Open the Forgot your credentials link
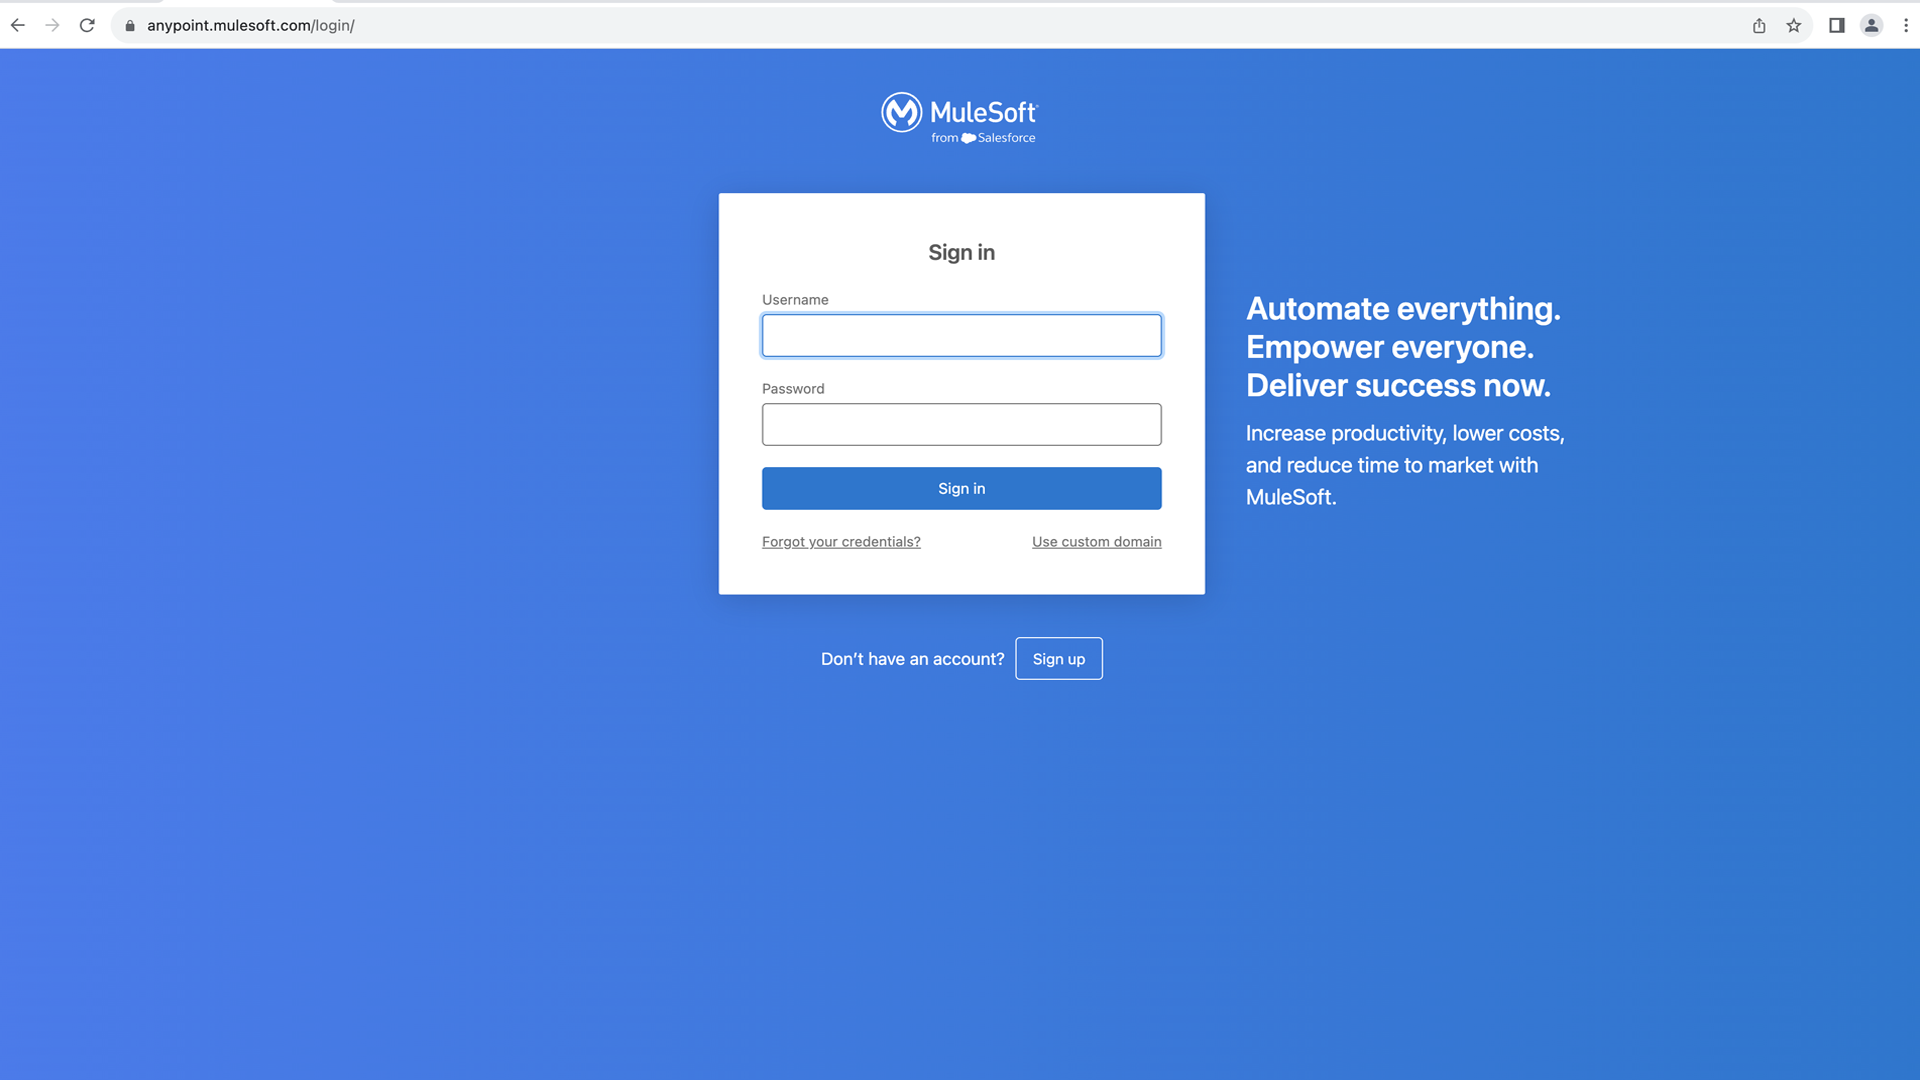Image resolution: width=1920 pixels, height=1080 pixels. pyautogui.click(x=841, y=541)
